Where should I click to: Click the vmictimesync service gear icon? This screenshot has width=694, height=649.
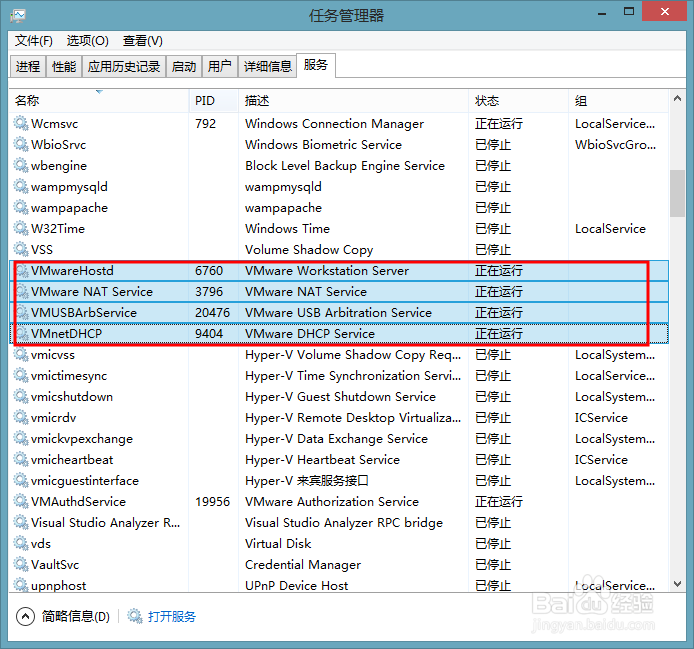point(21,375)
